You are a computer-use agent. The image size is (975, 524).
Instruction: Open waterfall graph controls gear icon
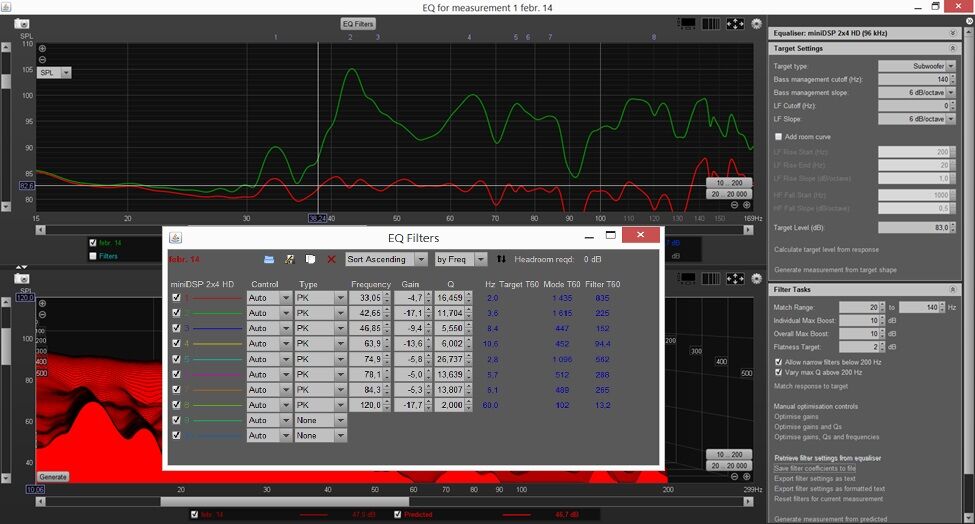(x=756, y=278)
